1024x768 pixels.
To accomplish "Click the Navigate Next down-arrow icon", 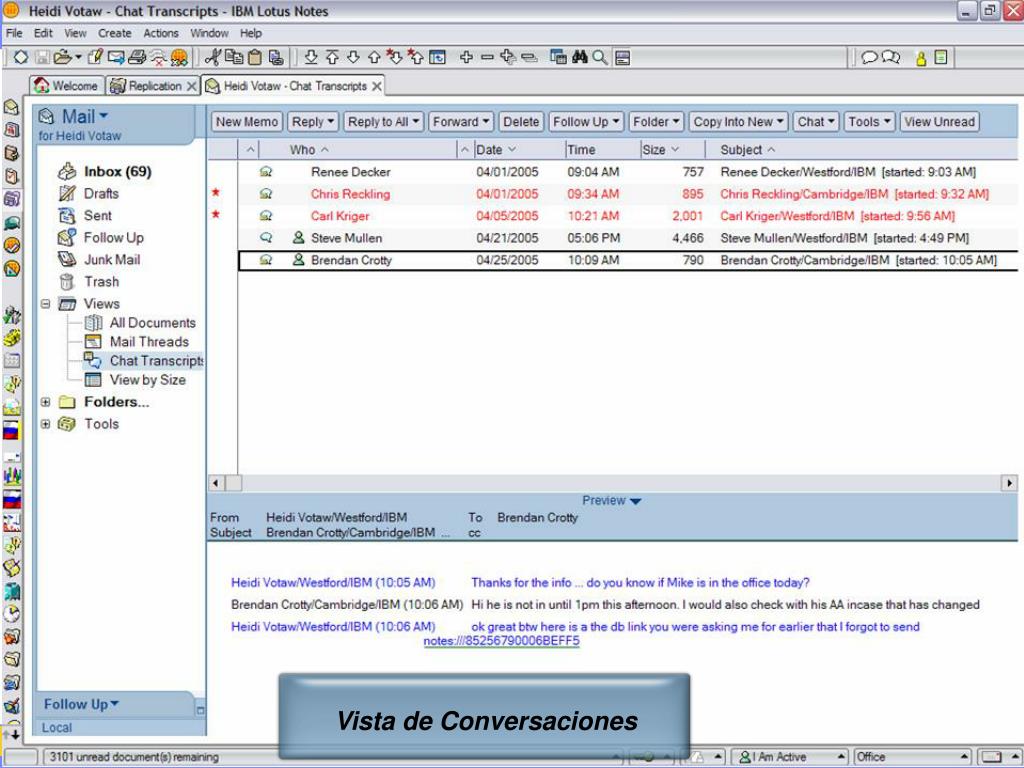I will click(x=353, y=57).
